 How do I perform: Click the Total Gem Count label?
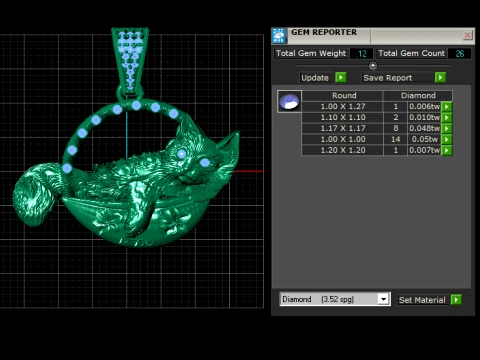[x=411, y=53]
